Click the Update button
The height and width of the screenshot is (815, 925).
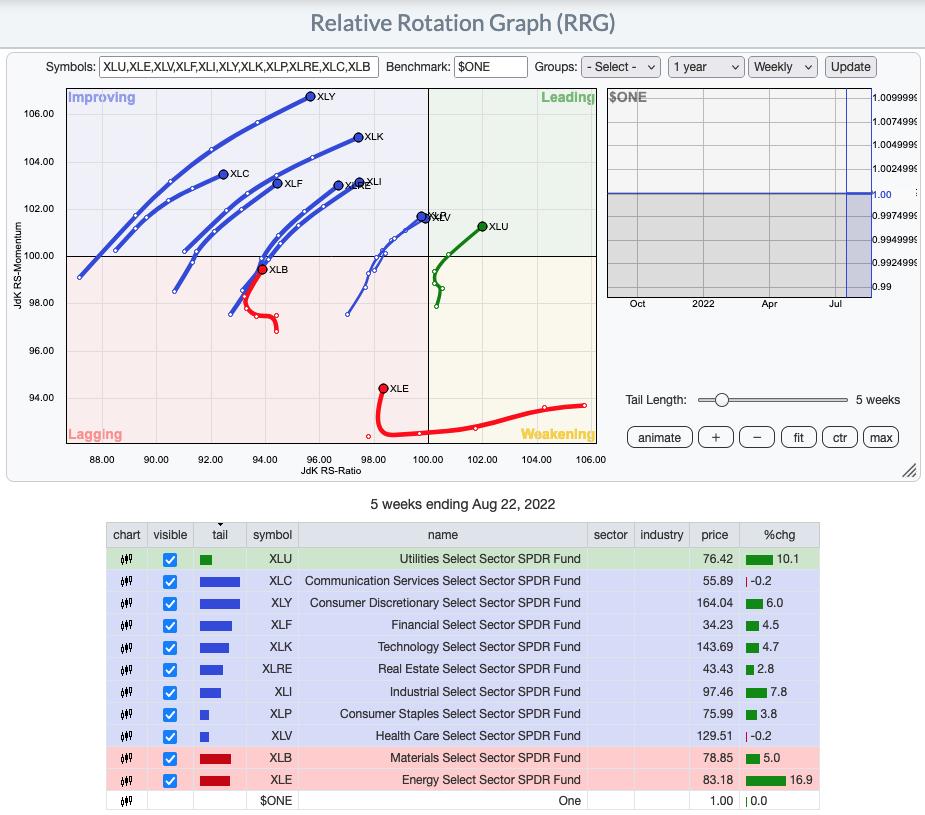(851, 67)
